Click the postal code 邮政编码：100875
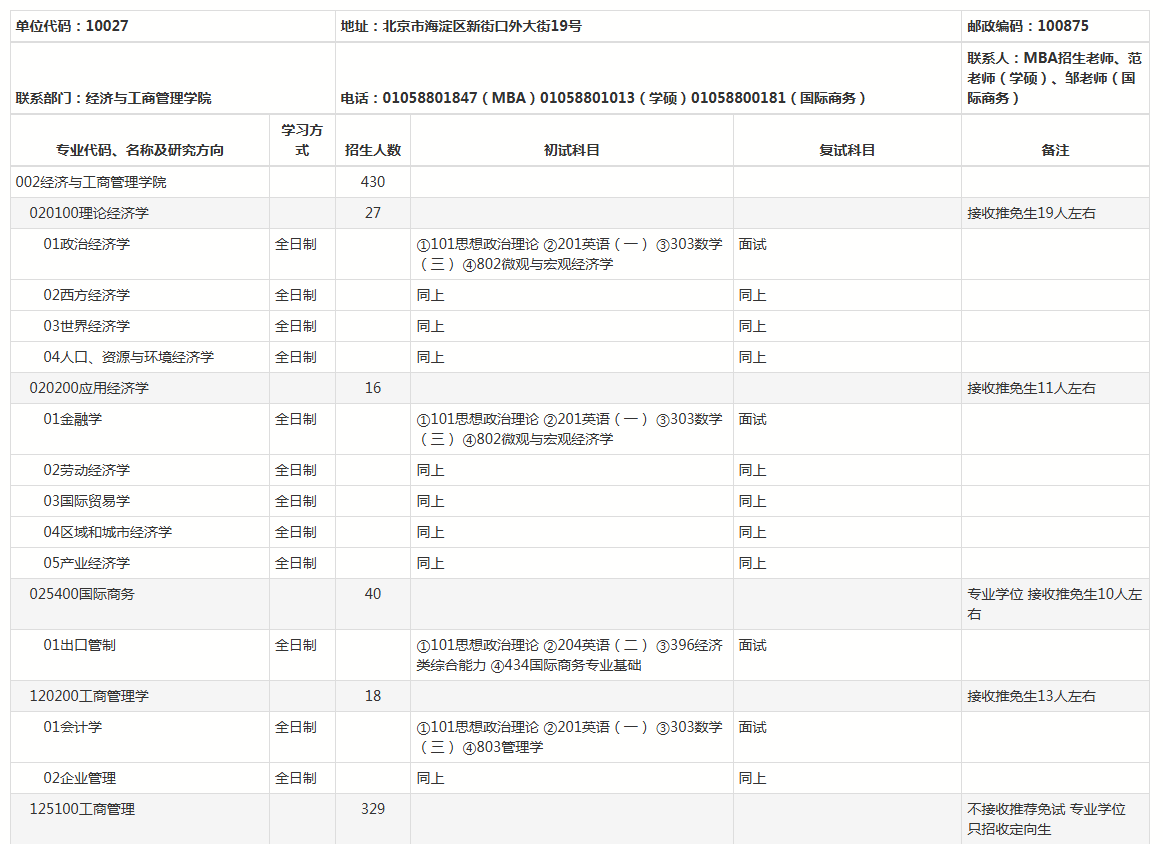Viewport: 1163px width, 844px height. tap(1028, 26)
